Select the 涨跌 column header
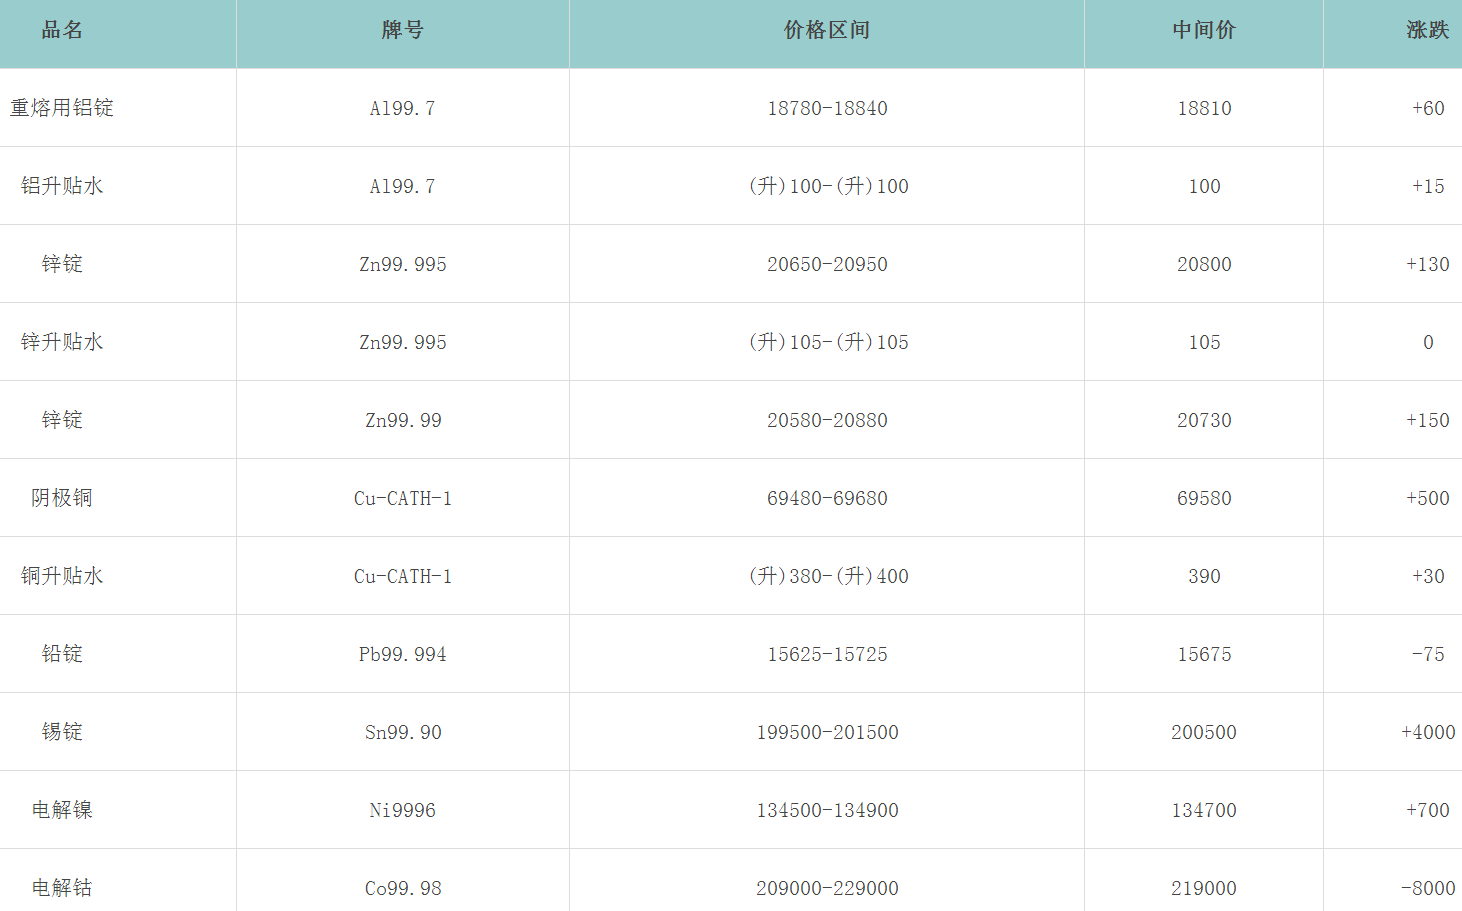This screenshot has width=1462, height=911. pos(1427,30)
